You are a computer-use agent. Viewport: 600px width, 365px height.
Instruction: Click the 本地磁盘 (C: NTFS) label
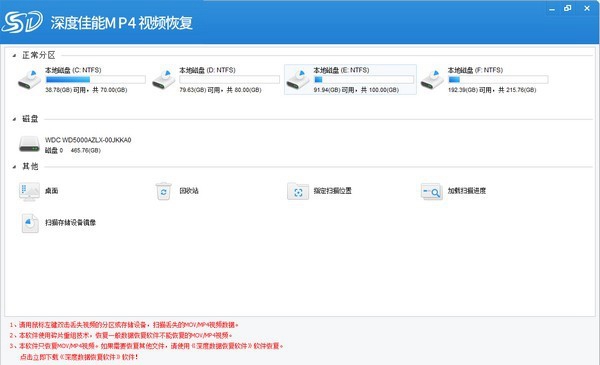[x=73, y=70]
